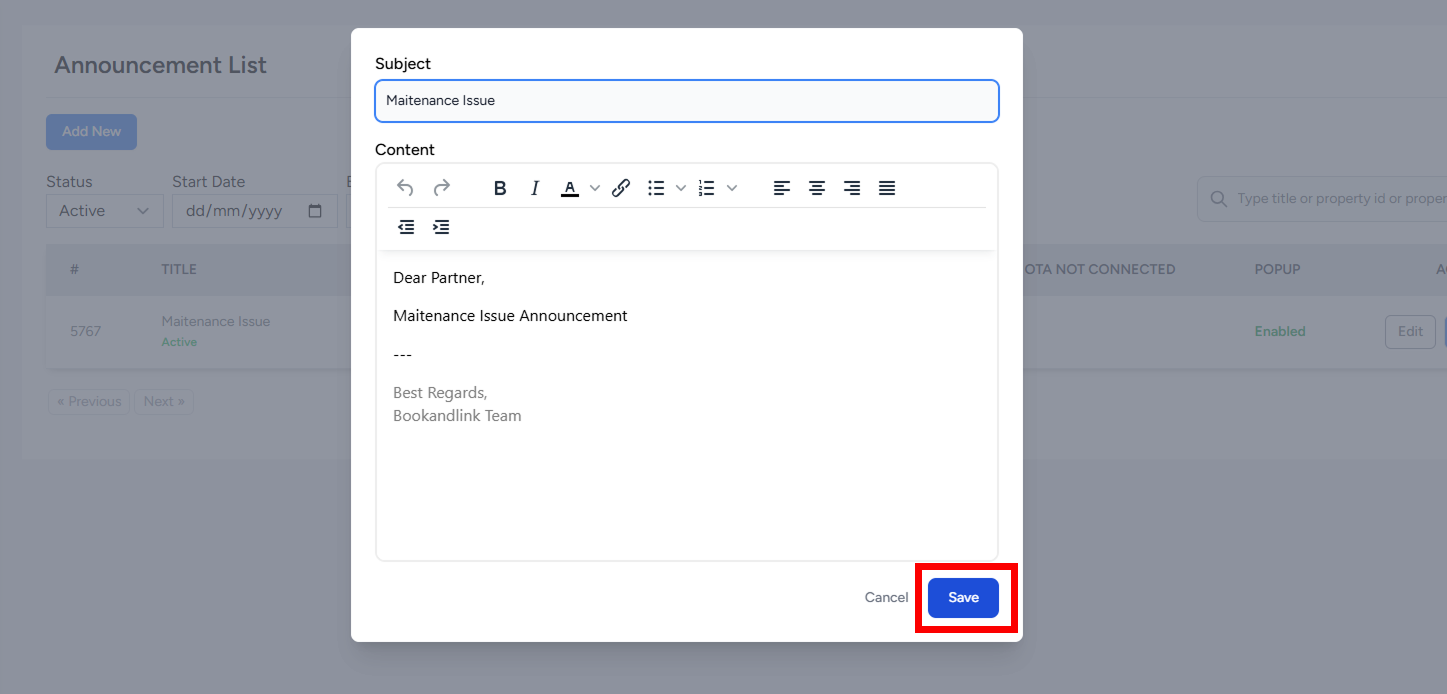1447x694 pixels.
Task: Click the POPUP column header
Action: 1277,270
